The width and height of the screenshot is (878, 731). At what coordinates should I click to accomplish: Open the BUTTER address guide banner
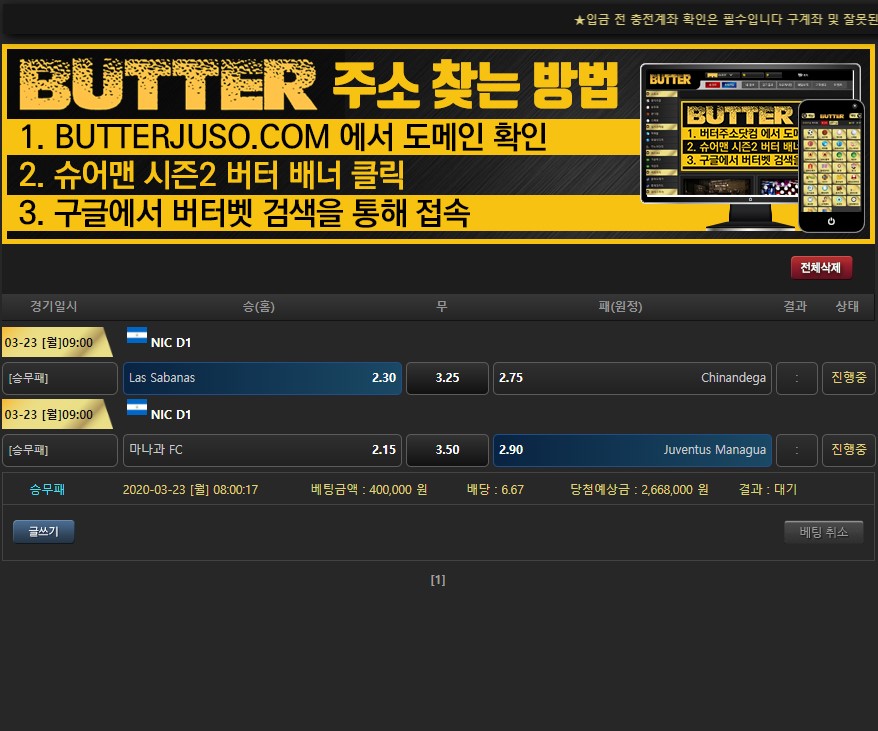tap(438, 144)
